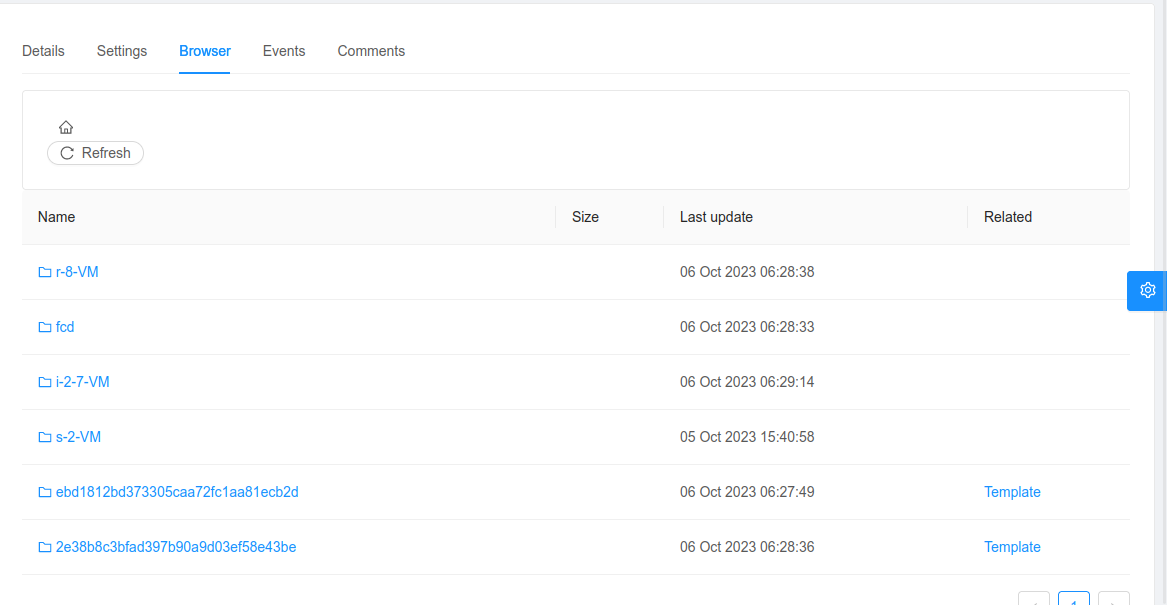Click the circular refresh arrow icon
The height and width of the screenshot is (605, 1167).
coord(67,152)
